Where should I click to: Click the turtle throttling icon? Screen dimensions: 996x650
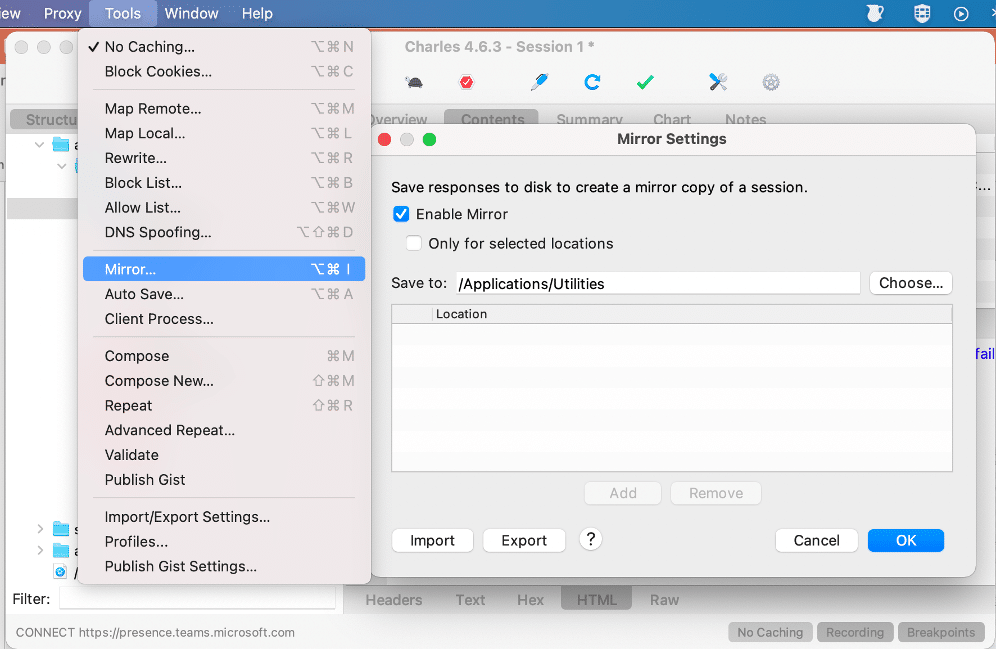[x=414, y=83]
